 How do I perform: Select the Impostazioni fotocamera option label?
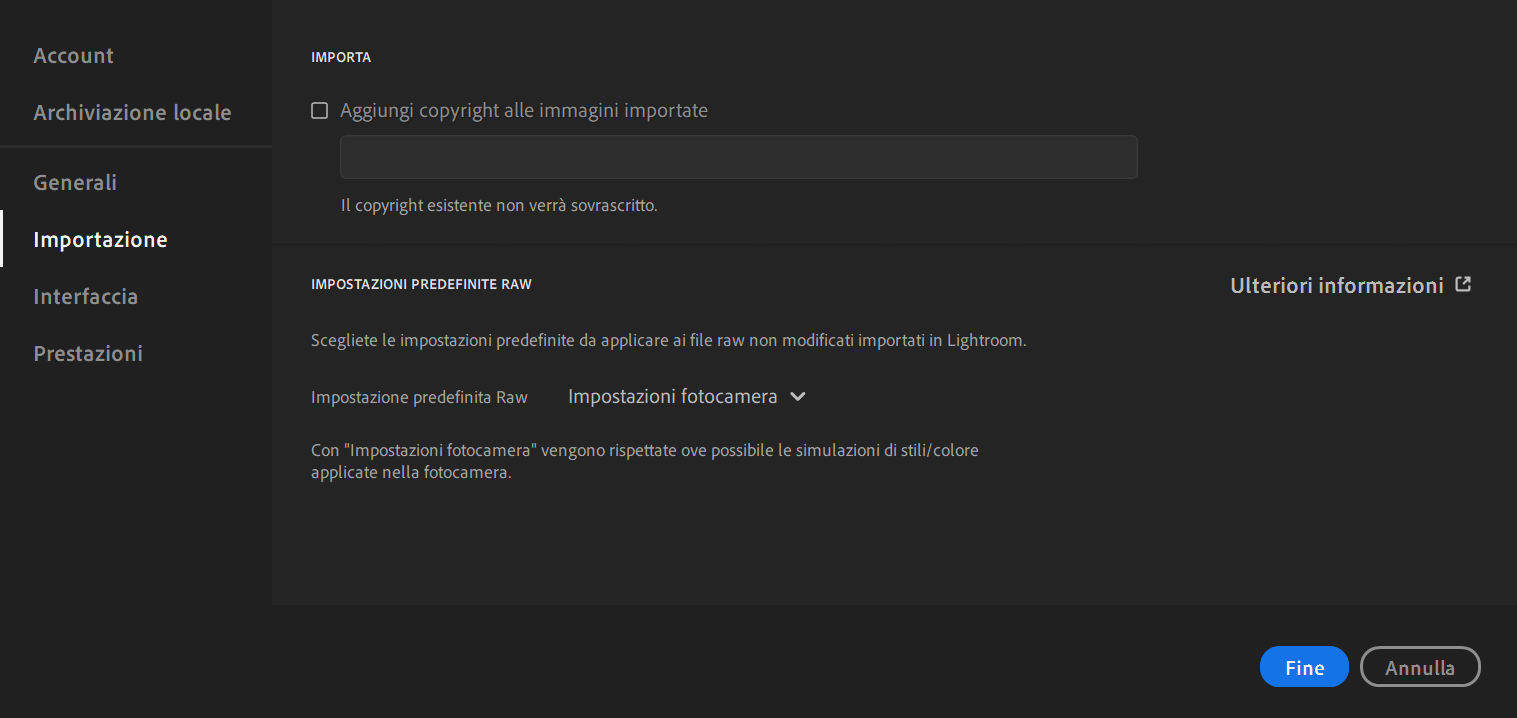[673, 396]
